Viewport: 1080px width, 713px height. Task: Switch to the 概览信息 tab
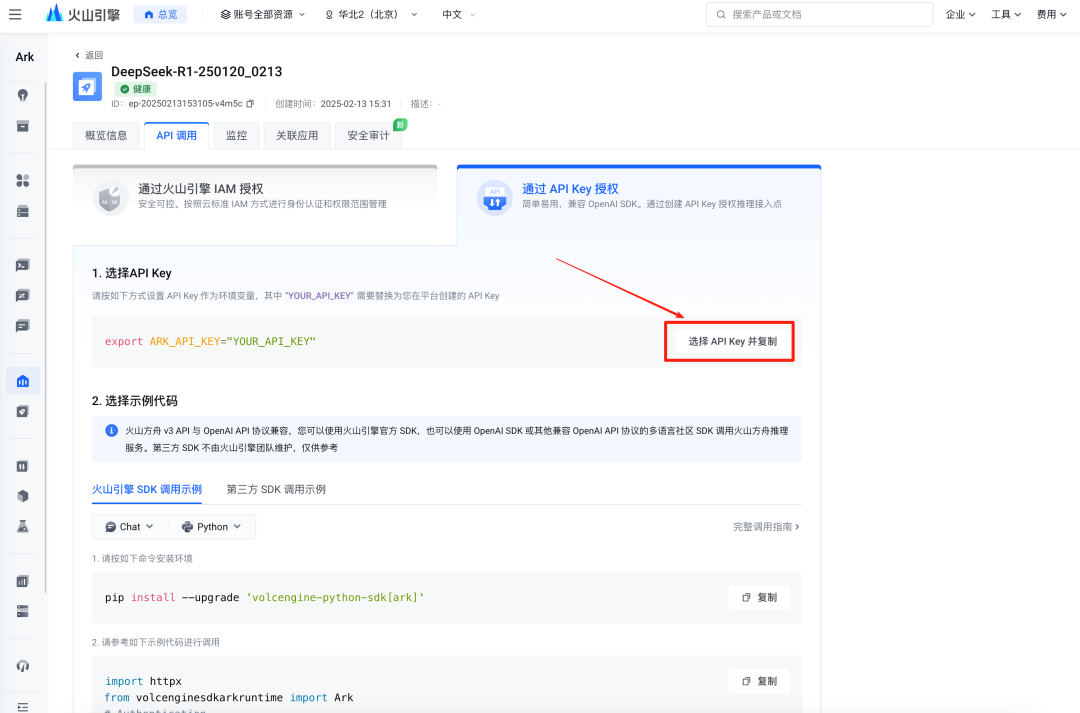106,136
